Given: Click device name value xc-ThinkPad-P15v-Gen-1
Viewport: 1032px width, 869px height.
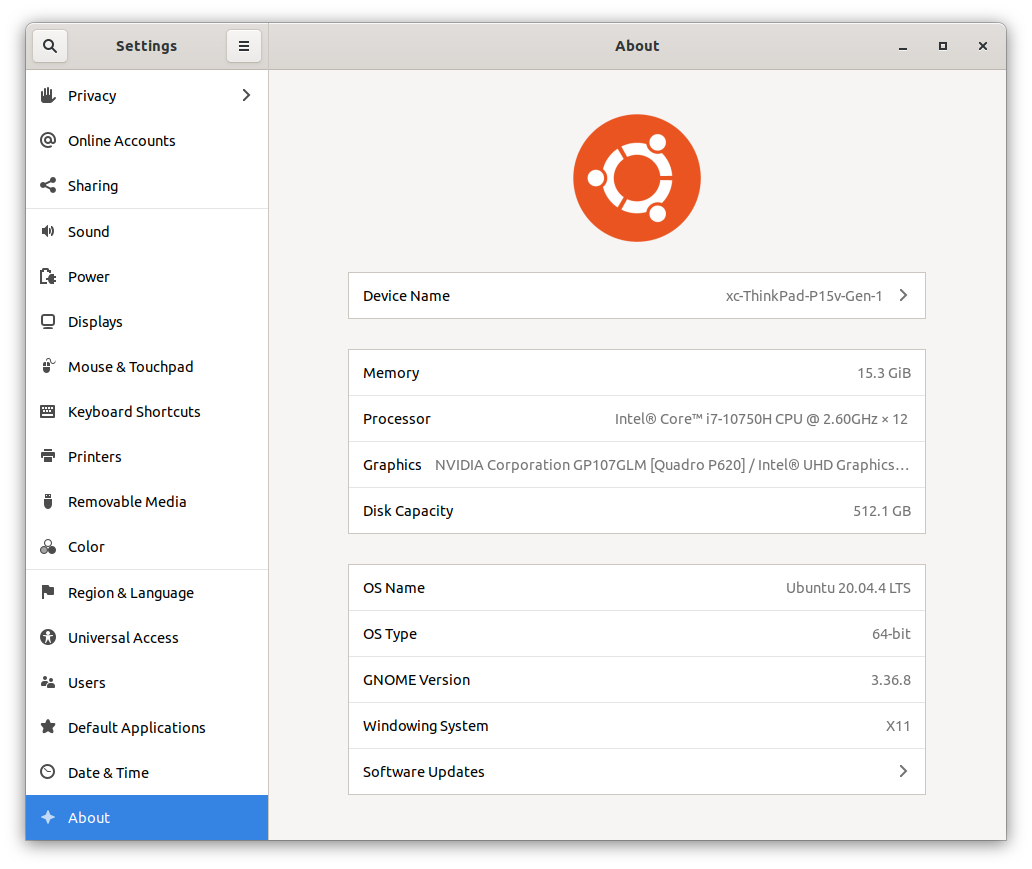Looking at the screenshot, I should (x=804, y=296).
